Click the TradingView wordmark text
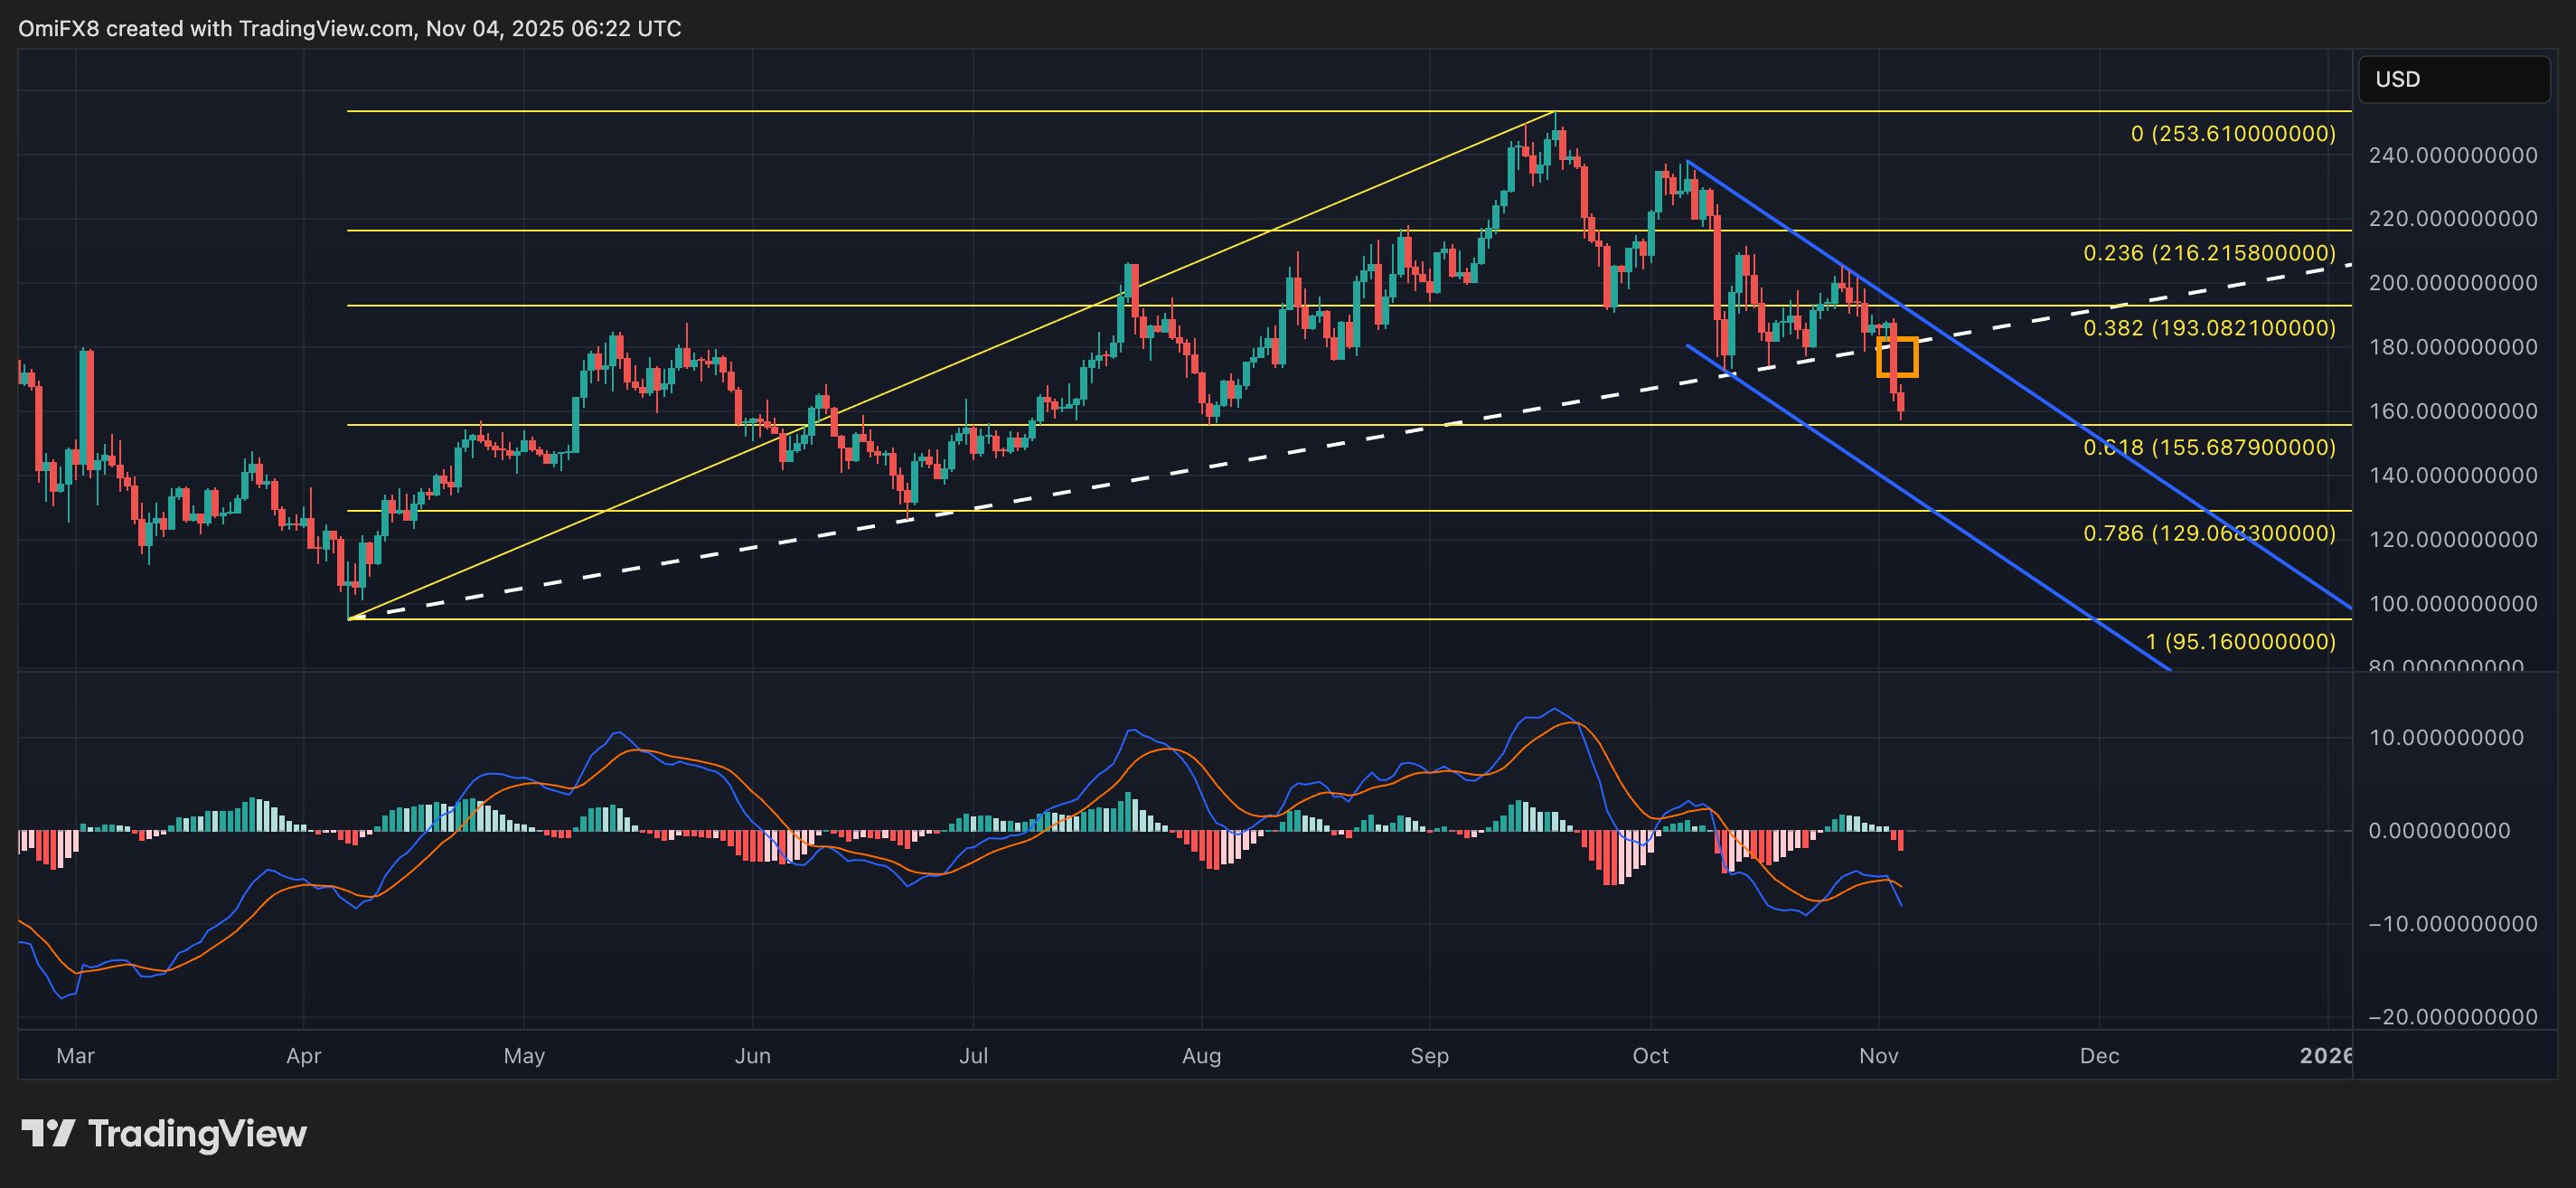Screen dimensions: 2576x1188 coord(197,1133)
